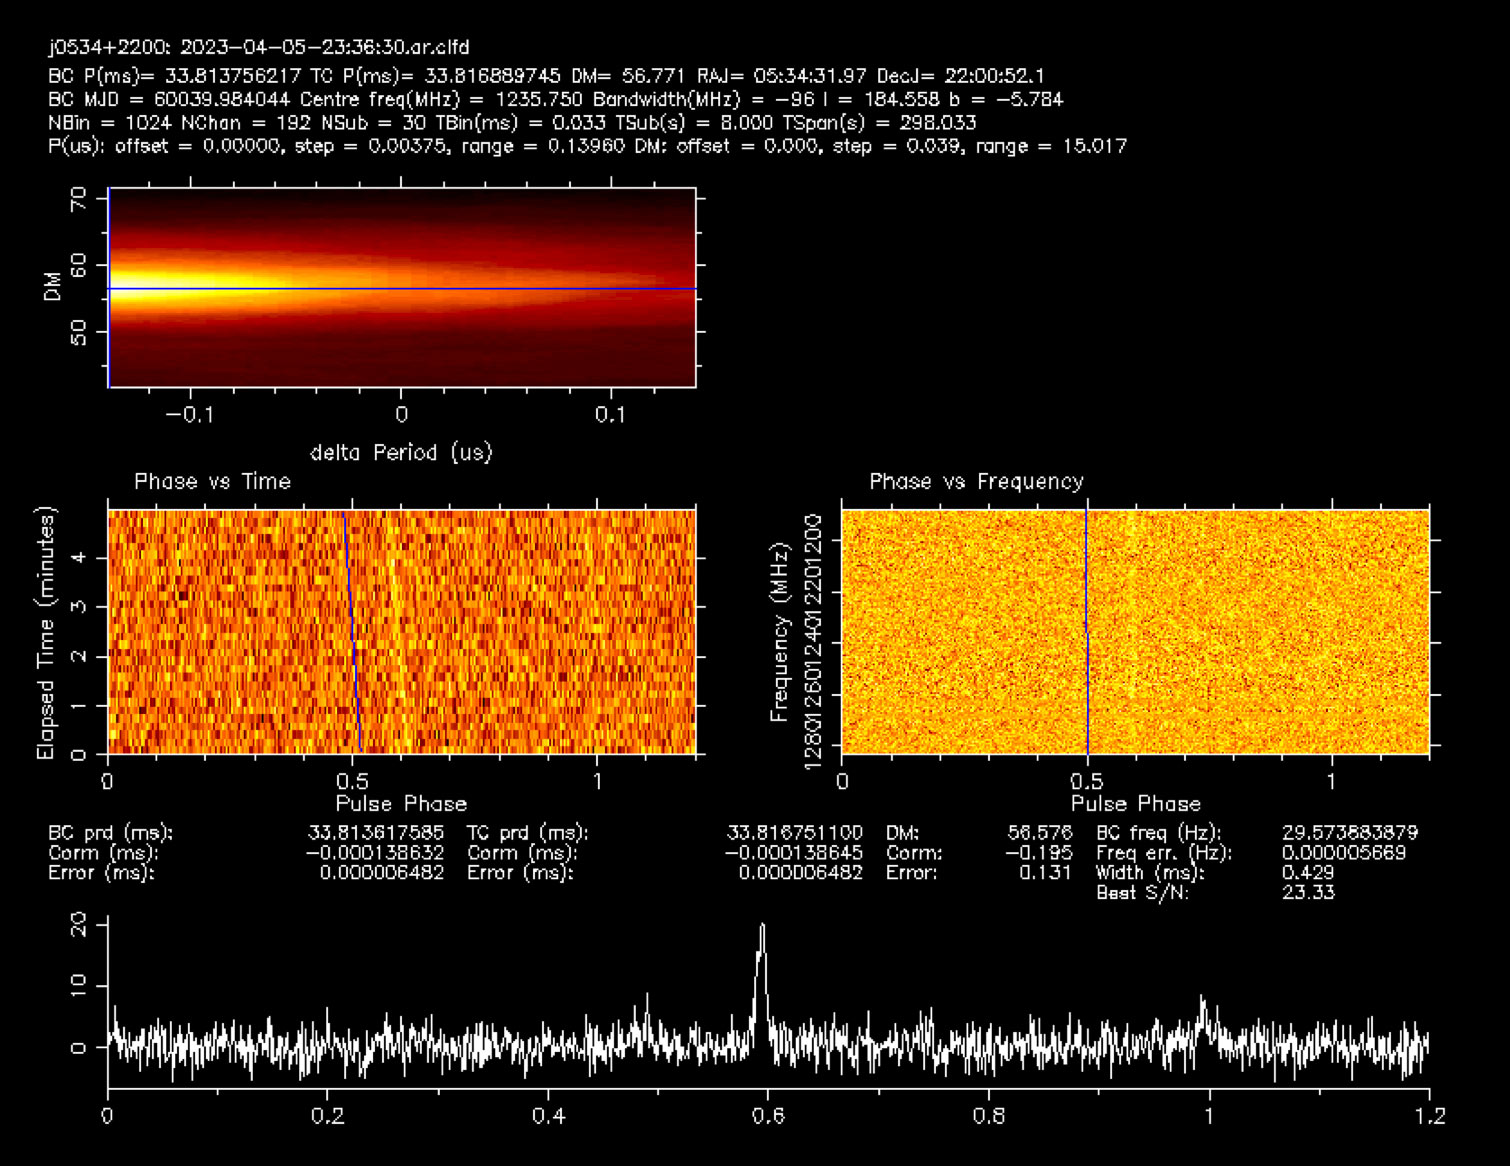Click the RAJ= 05:34:31.97 coordinate
Screen dimensions: 1510x1166
(x=782, y=76)
